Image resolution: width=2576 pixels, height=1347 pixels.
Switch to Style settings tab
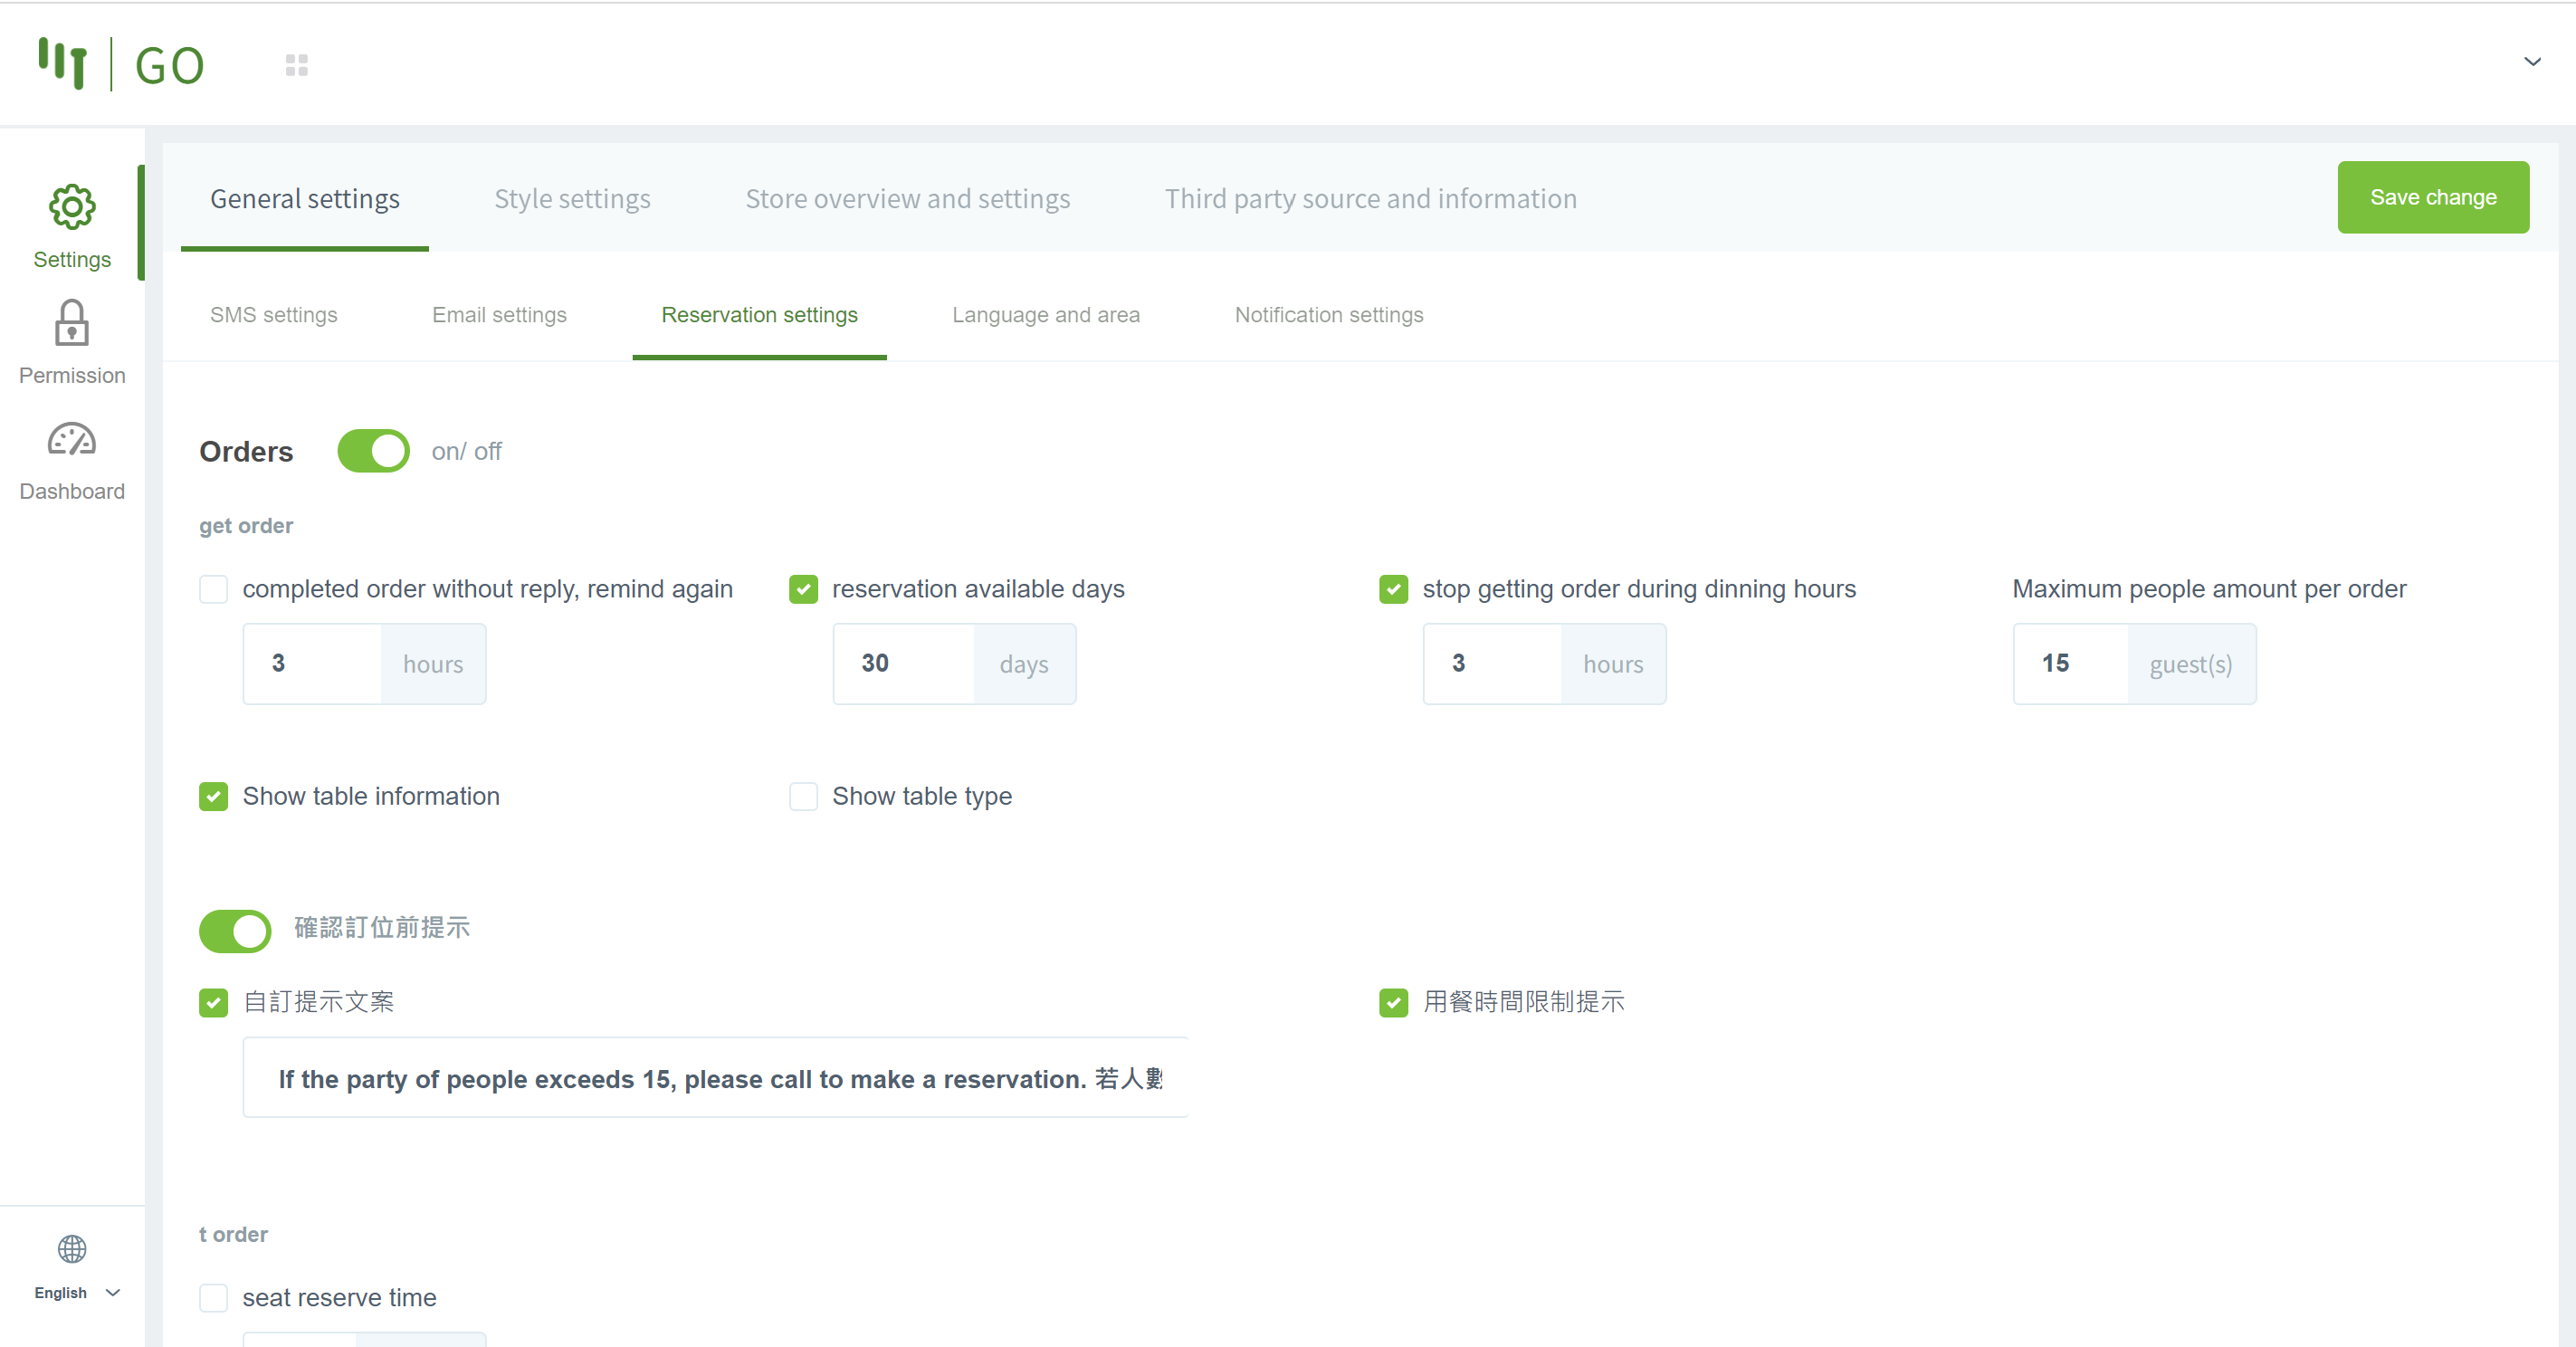tap(572, 199)
